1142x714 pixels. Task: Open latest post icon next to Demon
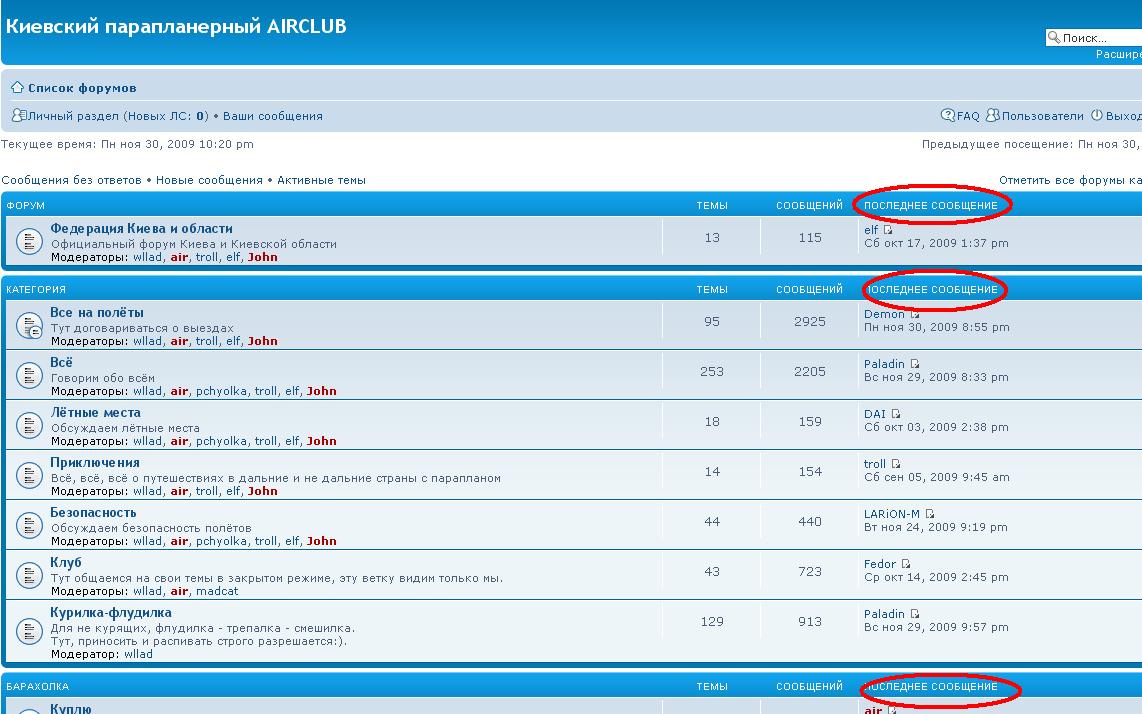click(915, 314)
